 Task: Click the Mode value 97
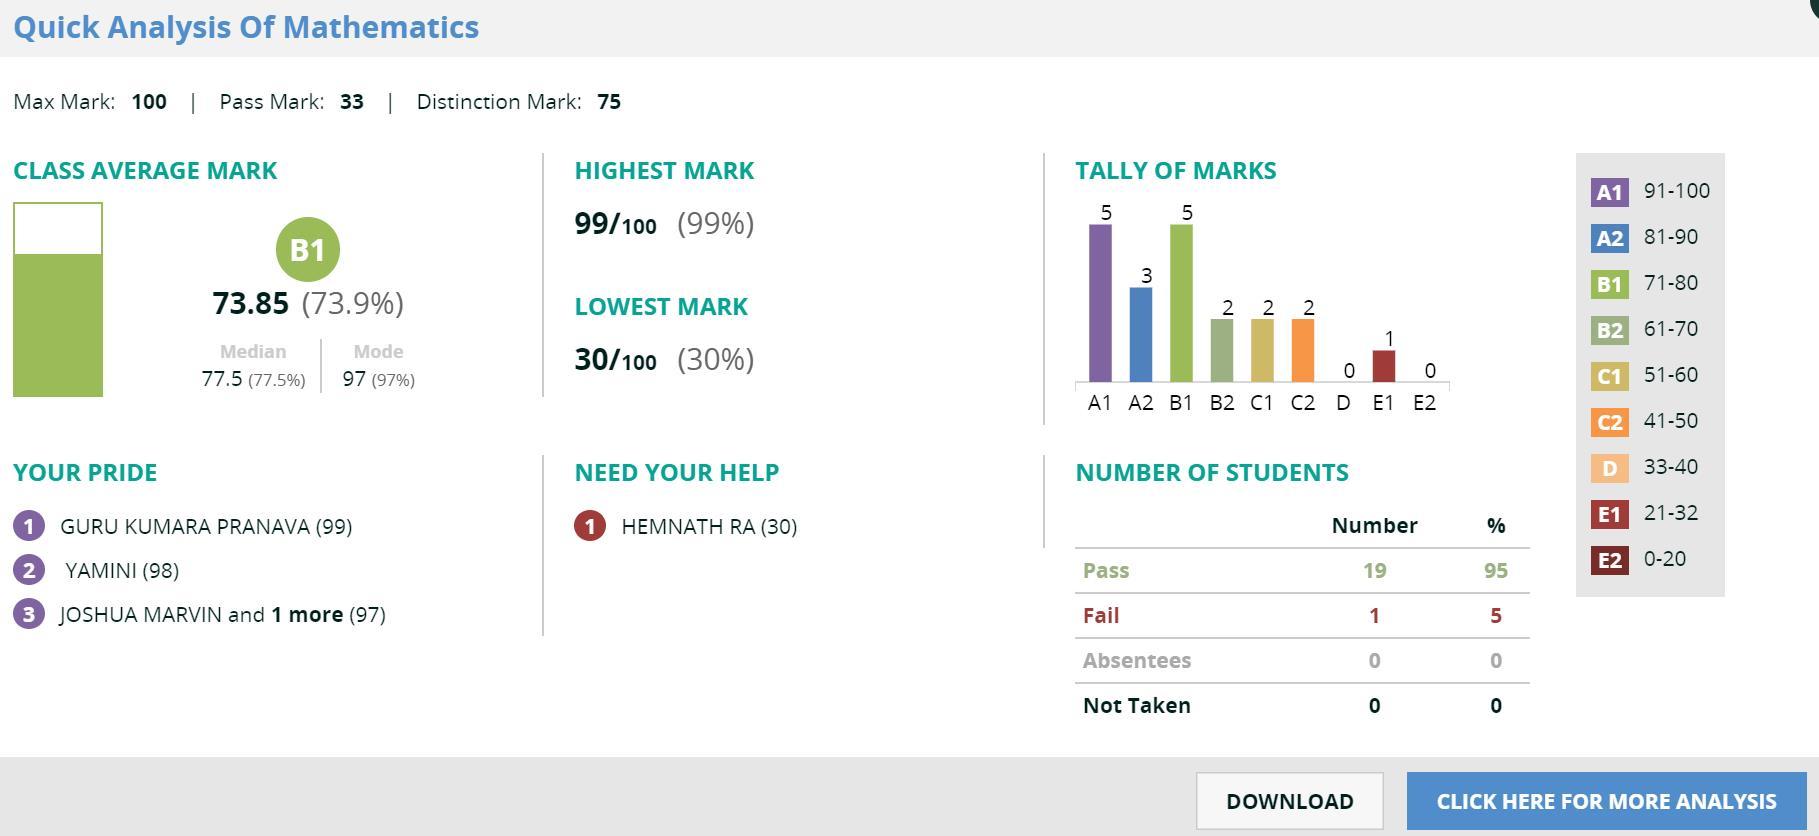pyautogui.click(x=354, y=379)
